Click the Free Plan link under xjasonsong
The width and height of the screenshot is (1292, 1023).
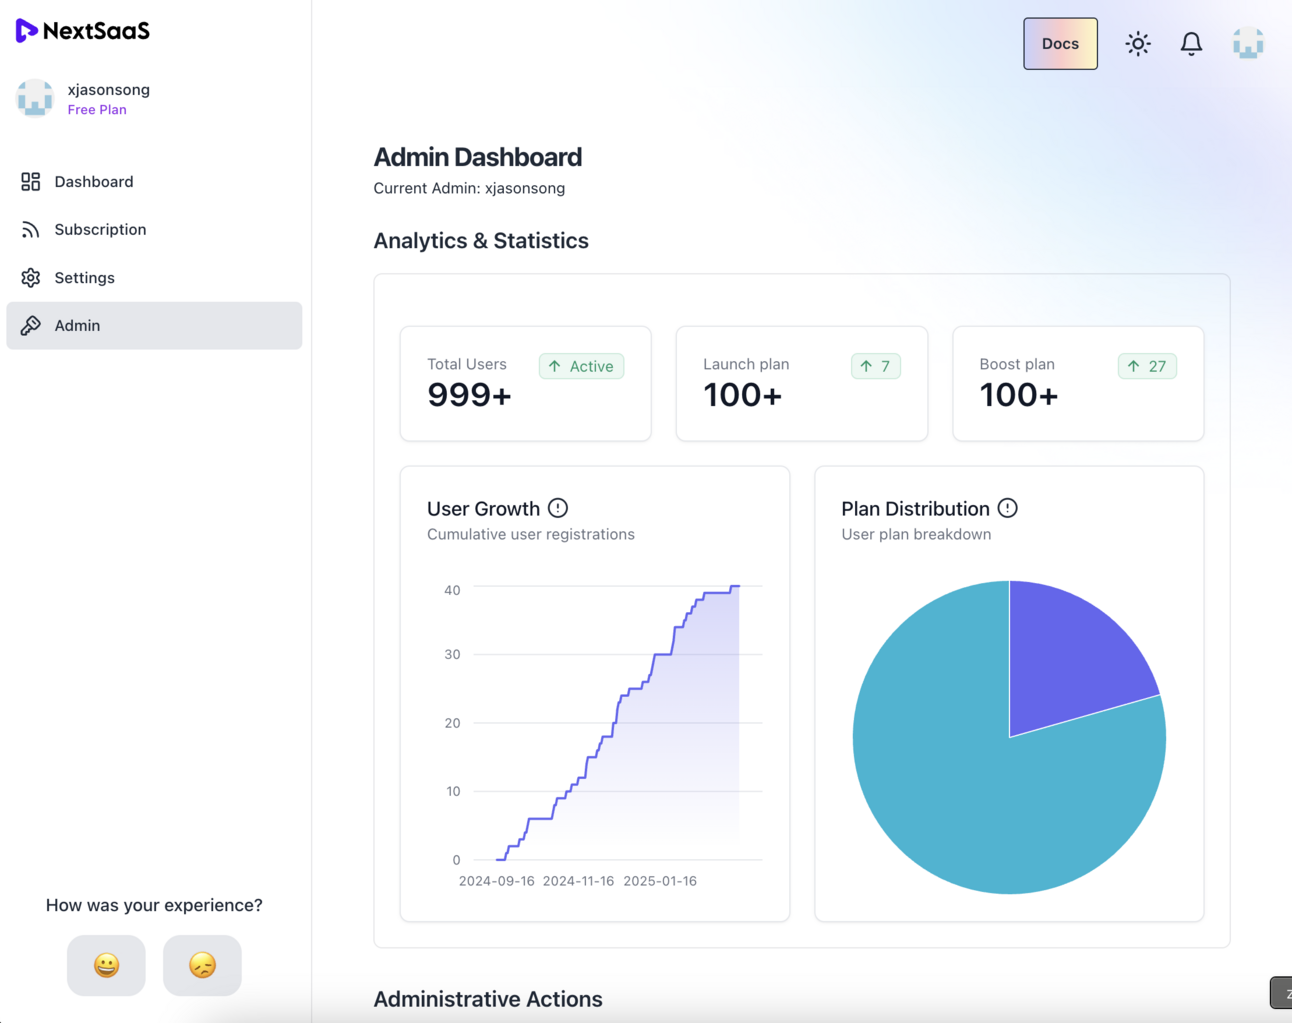[97, 109]
